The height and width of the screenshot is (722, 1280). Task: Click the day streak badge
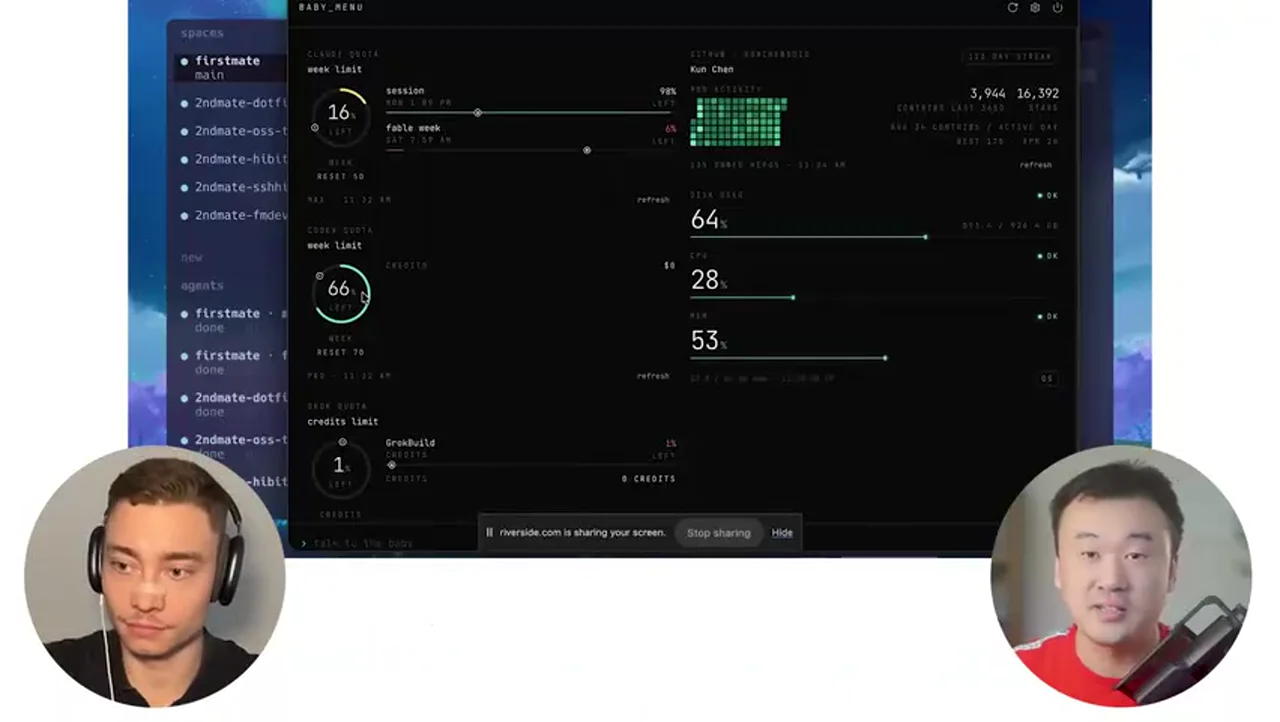point(1008,57)
